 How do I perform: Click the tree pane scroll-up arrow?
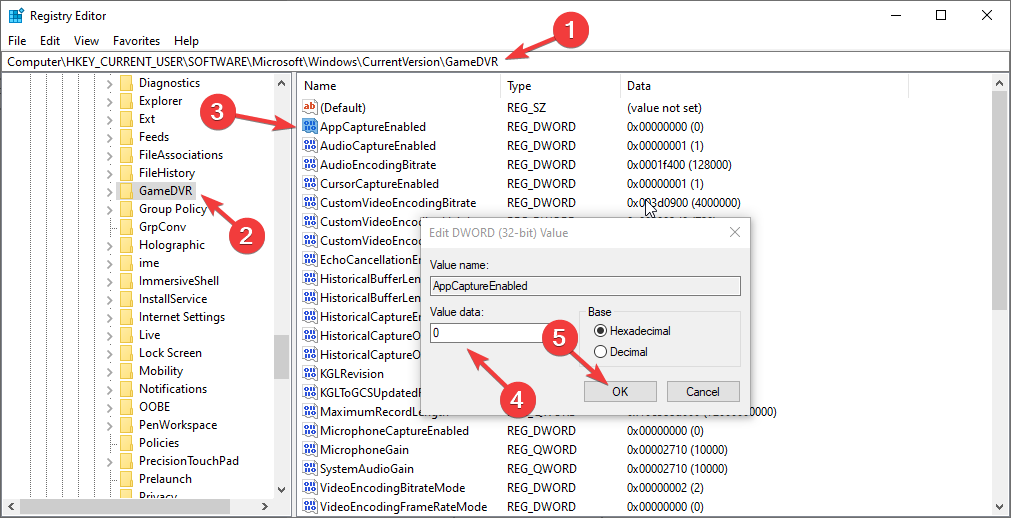click(282, 83)
